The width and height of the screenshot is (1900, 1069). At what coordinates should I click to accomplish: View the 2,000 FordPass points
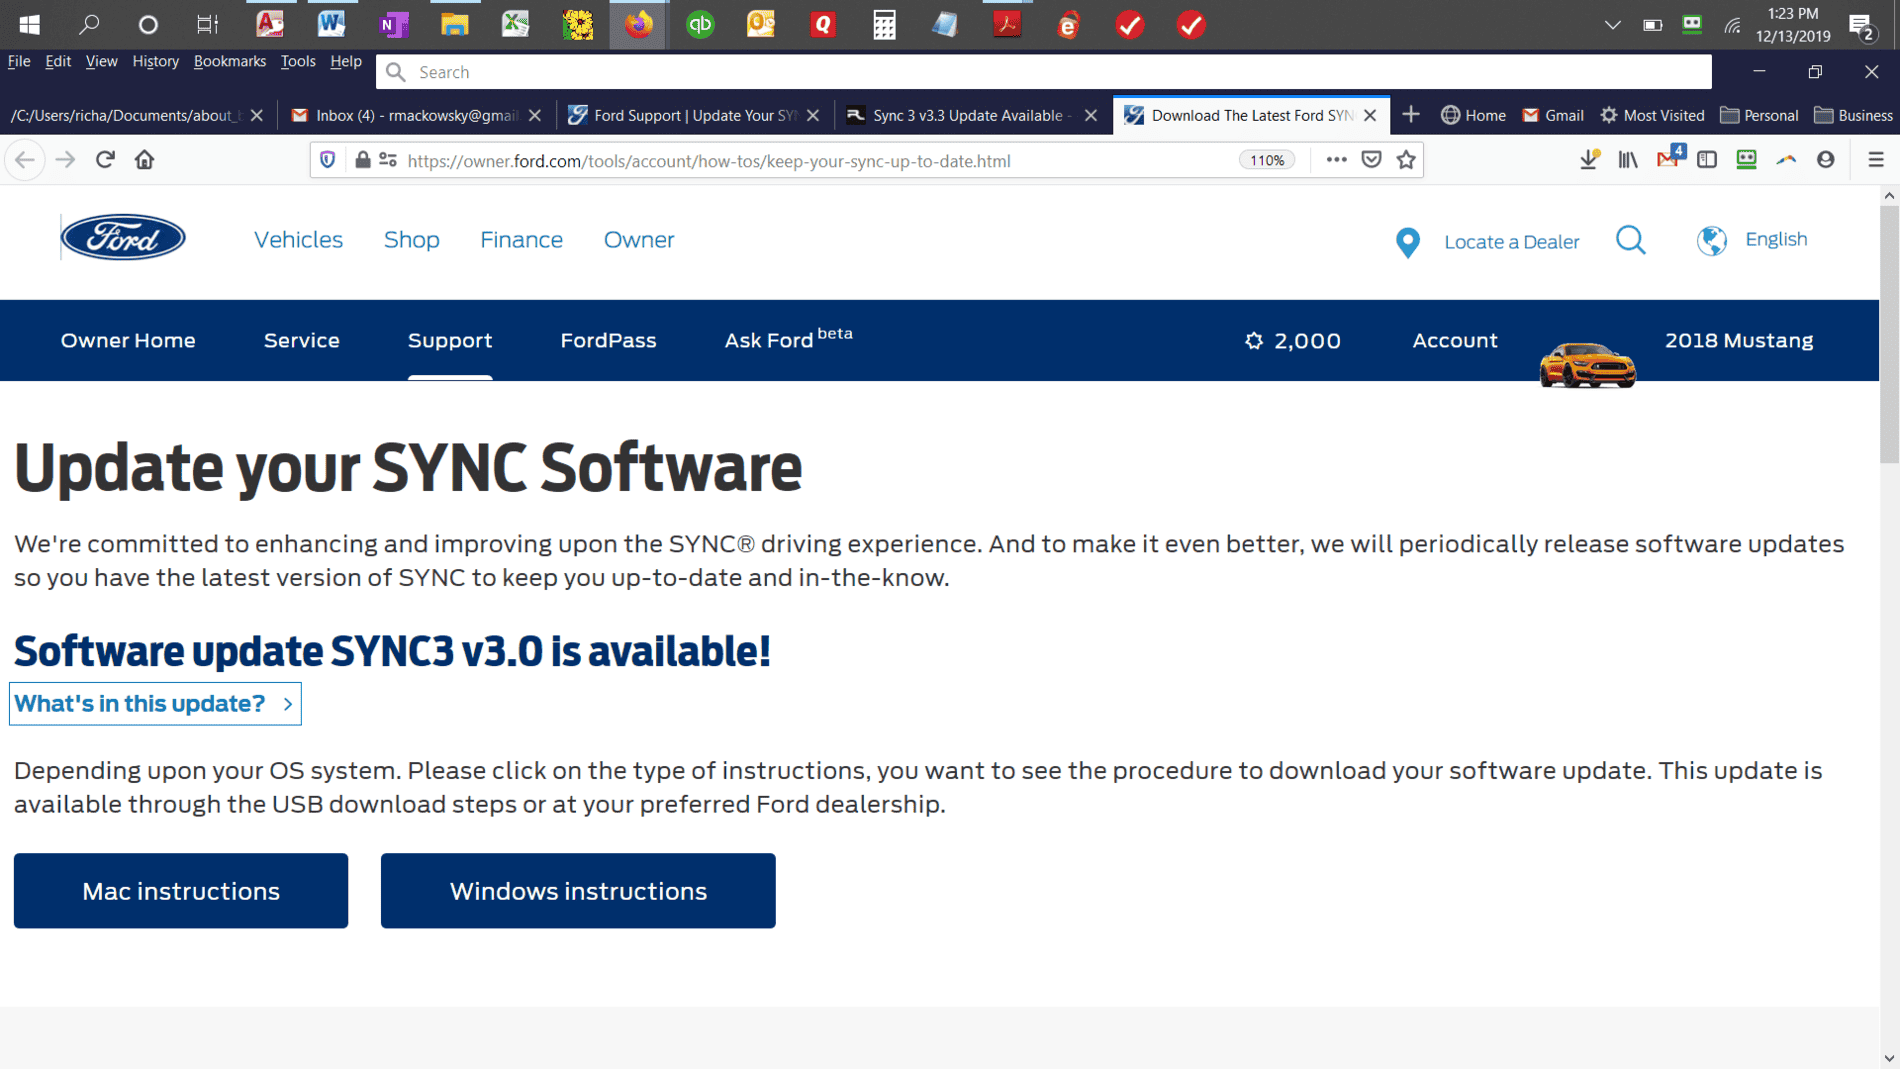[1292, 341]
